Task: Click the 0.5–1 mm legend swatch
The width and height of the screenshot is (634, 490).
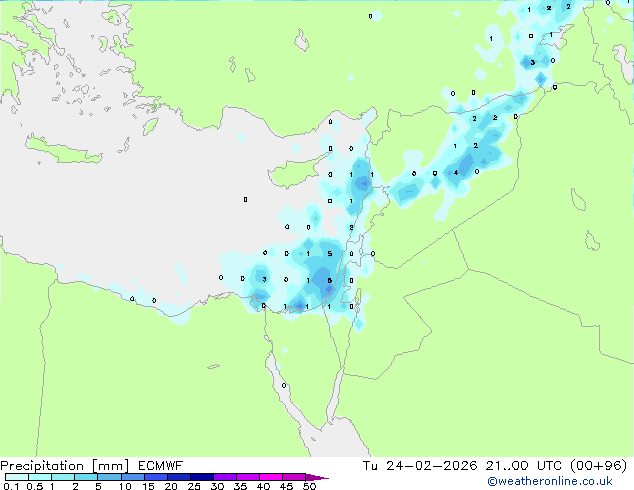Action: 40,477
